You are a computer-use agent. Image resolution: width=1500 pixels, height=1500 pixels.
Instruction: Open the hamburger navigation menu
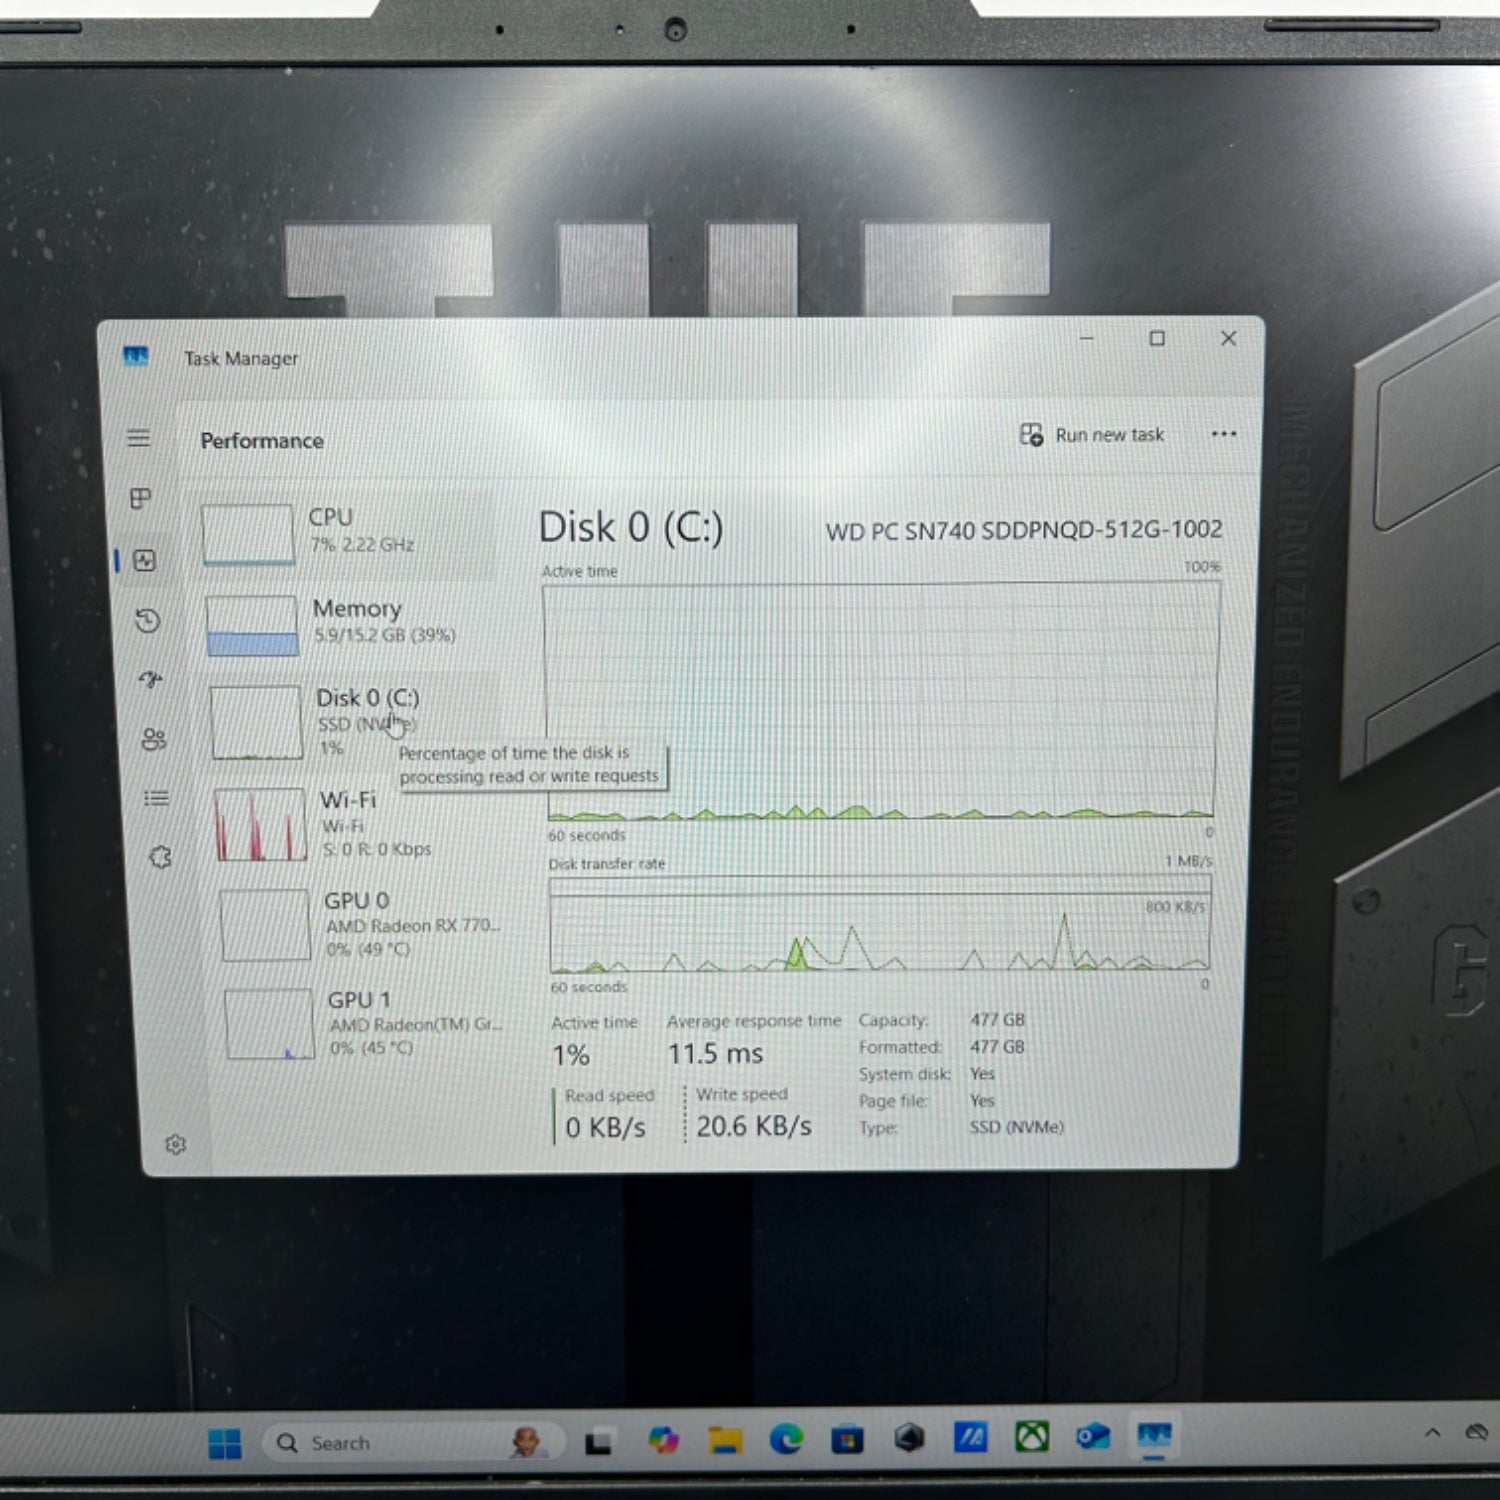coord(139,438)
